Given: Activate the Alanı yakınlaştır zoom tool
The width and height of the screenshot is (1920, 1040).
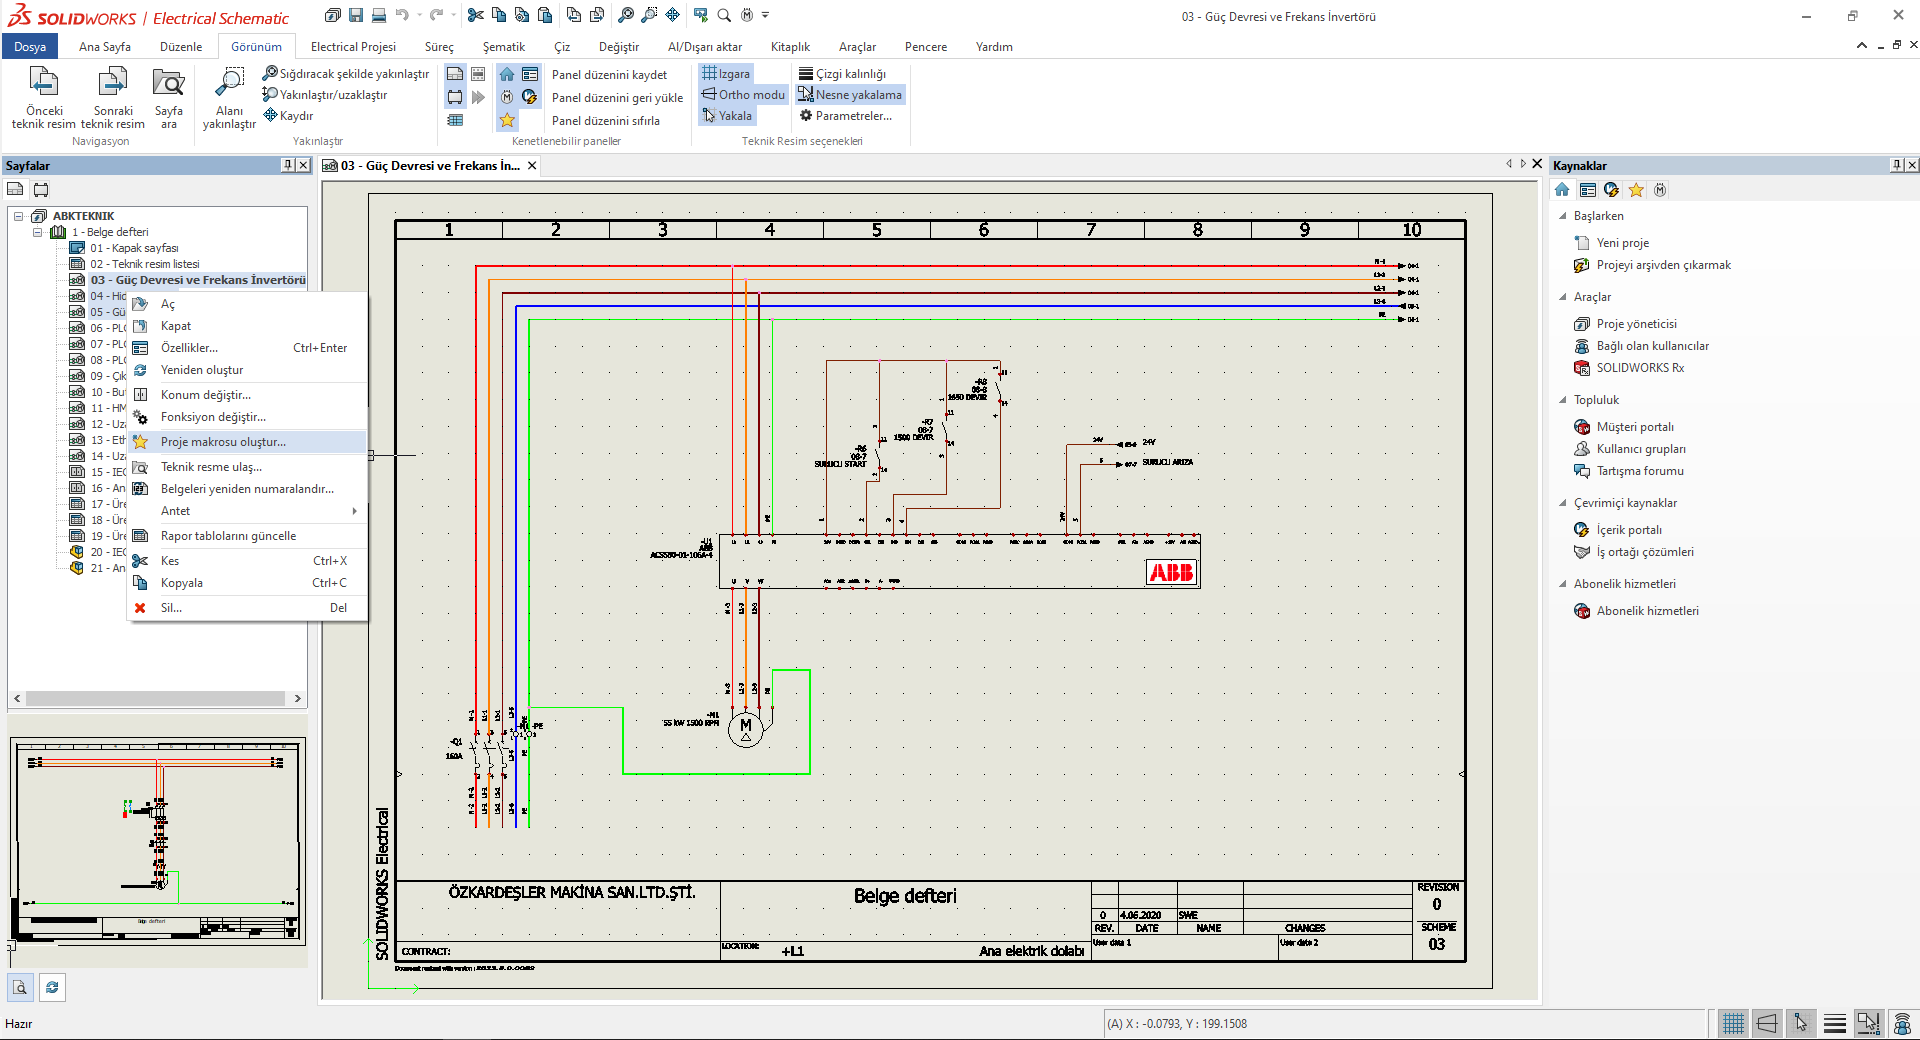Looking at the screenshot, I should [228, 95].
